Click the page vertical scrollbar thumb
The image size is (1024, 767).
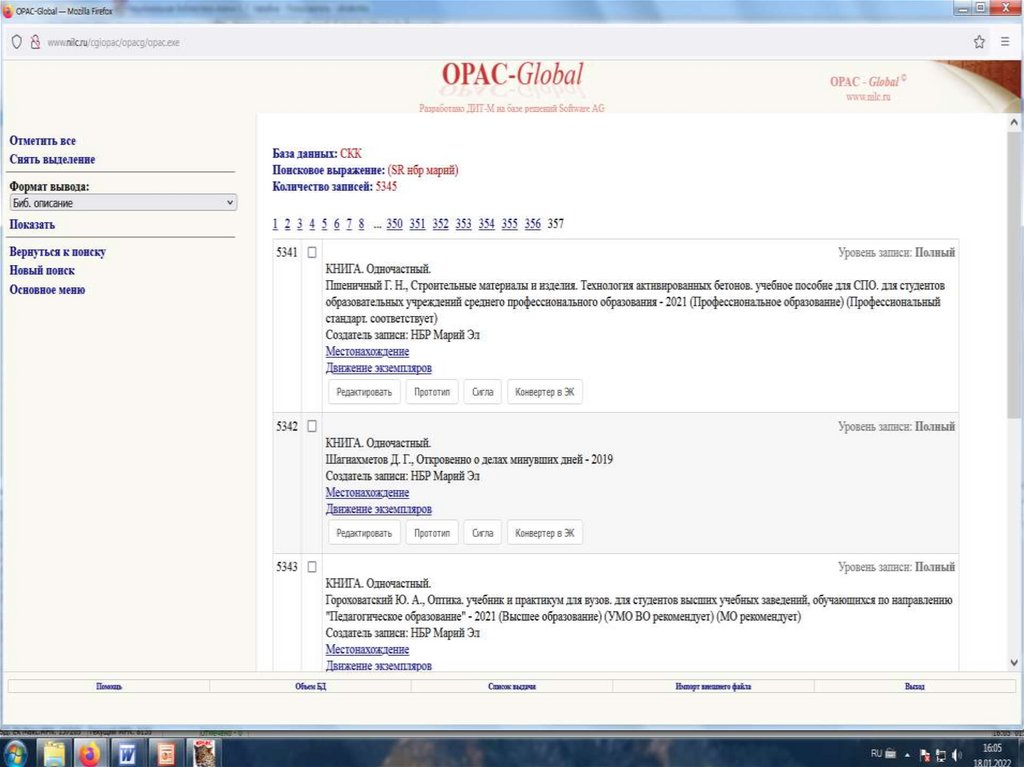coord(1014,274)
